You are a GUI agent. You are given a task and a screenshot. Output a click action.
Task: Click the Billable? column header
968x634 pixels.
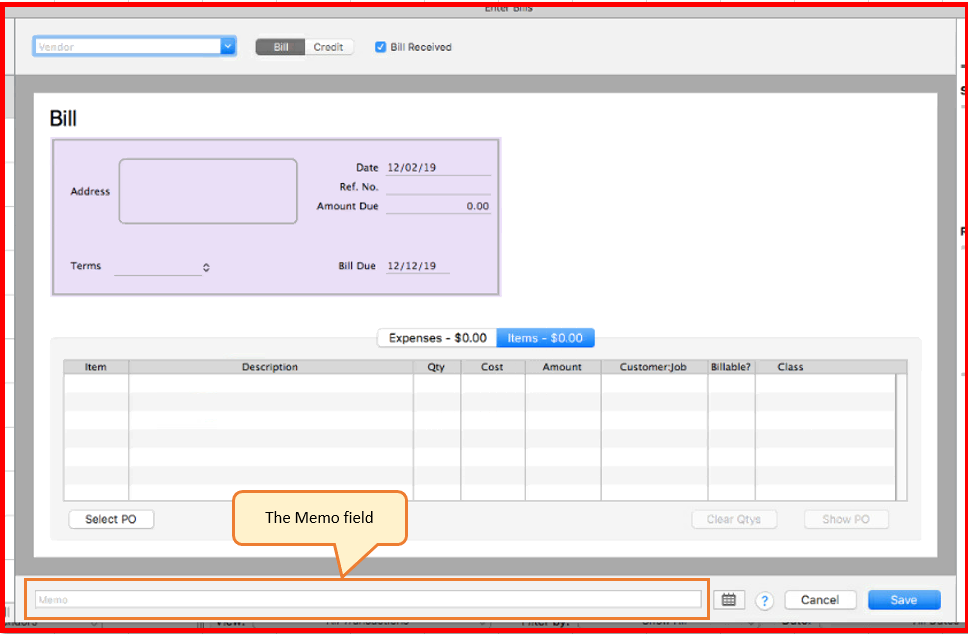coord(731,367)
